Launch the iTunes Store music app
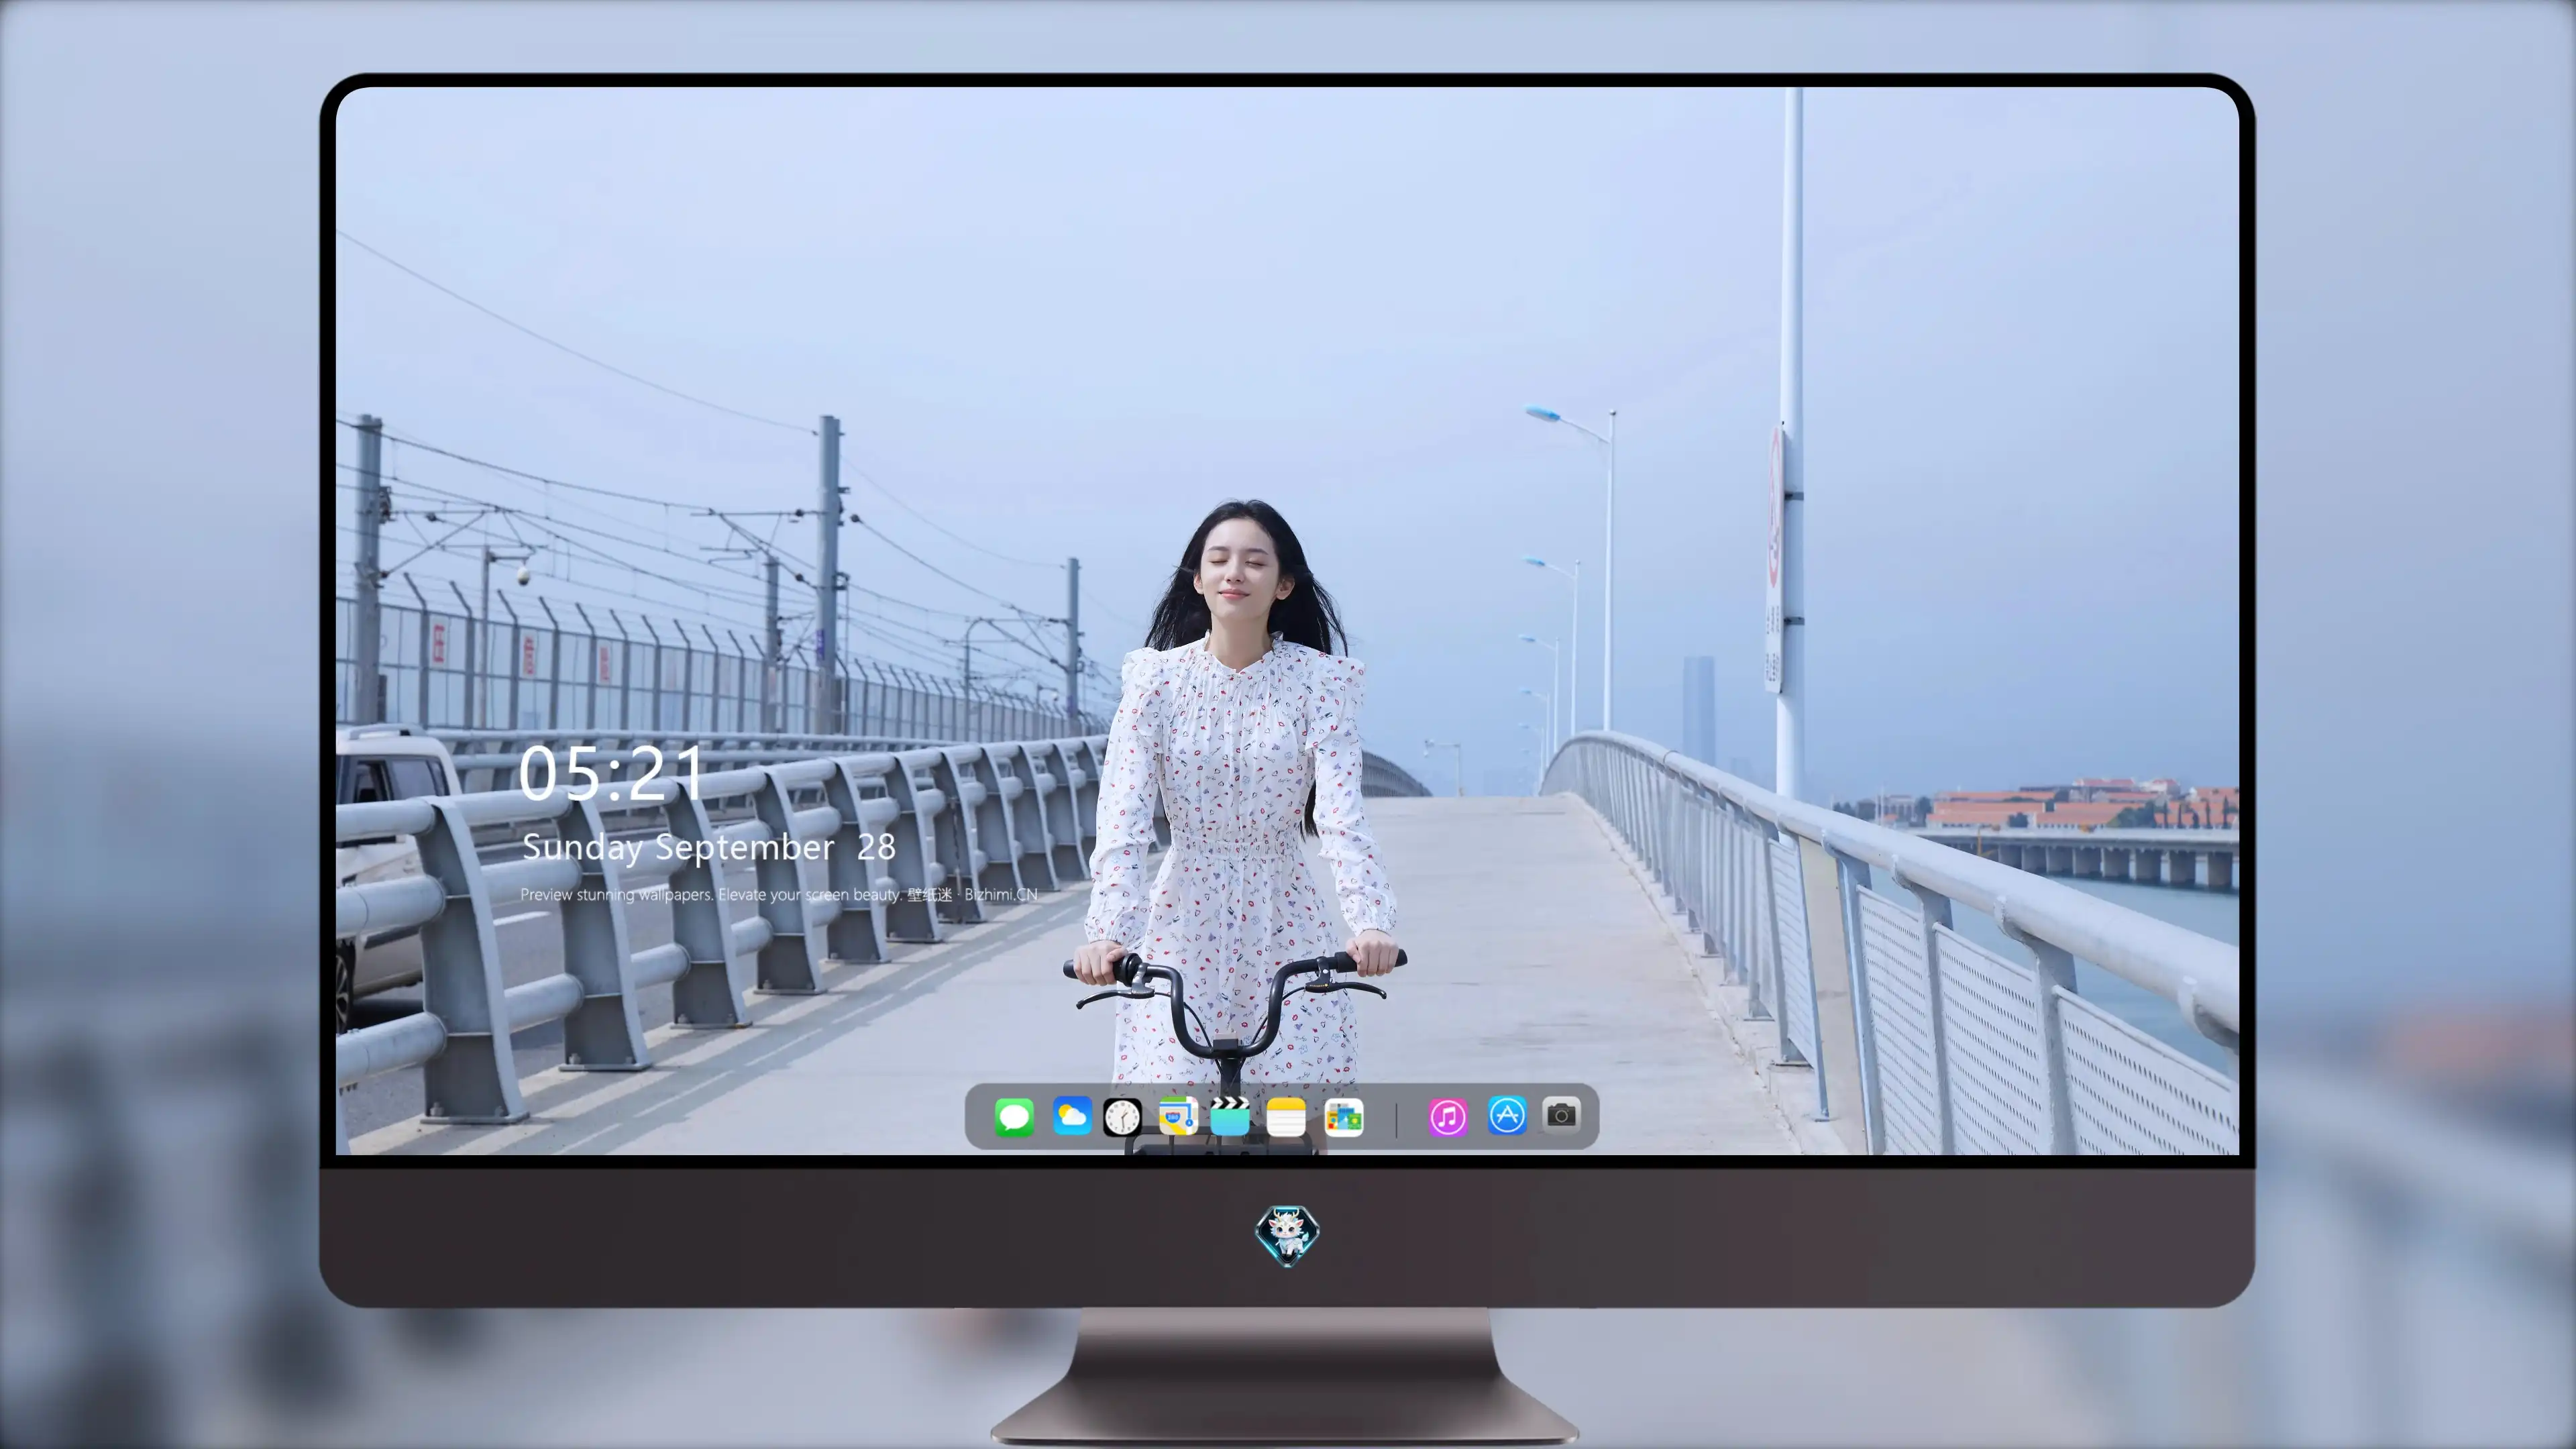 [x=1447, y=1116]
